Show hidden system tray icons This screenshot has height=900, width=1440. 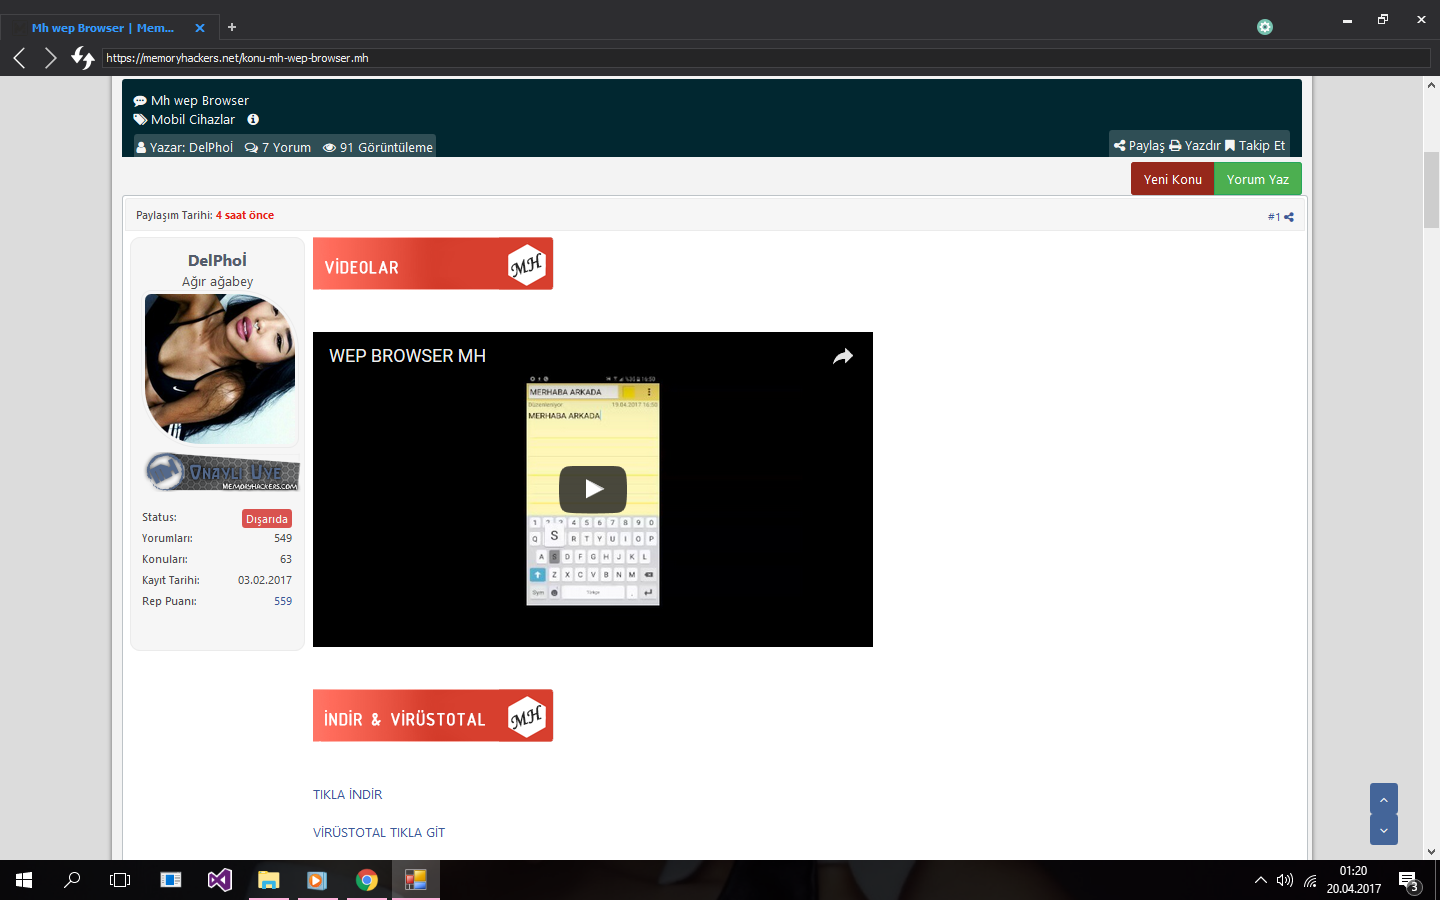point(1260,880)
